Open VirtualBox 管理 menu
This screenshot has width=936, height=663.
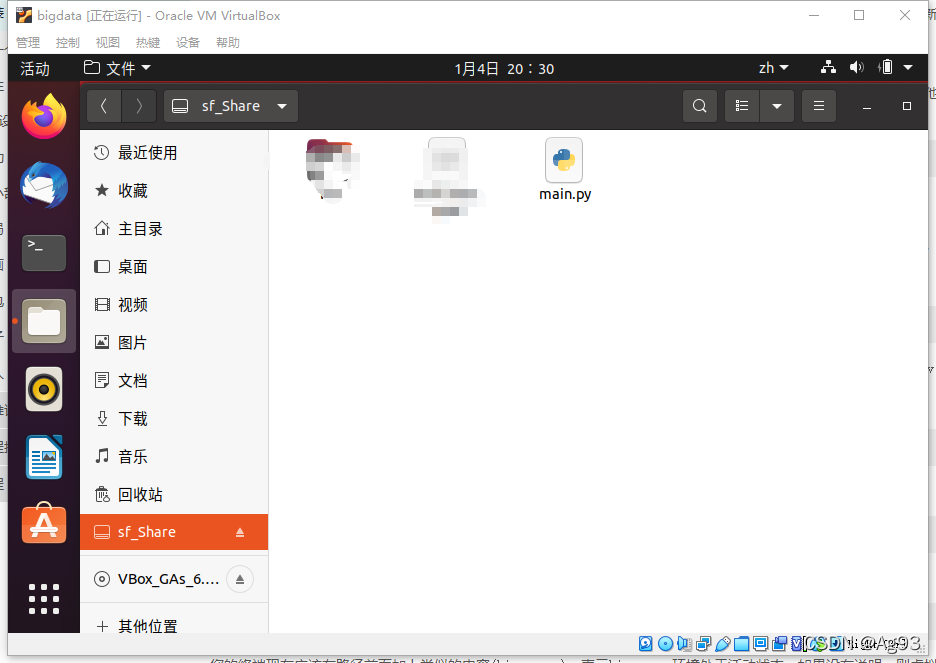coord(27,42)
